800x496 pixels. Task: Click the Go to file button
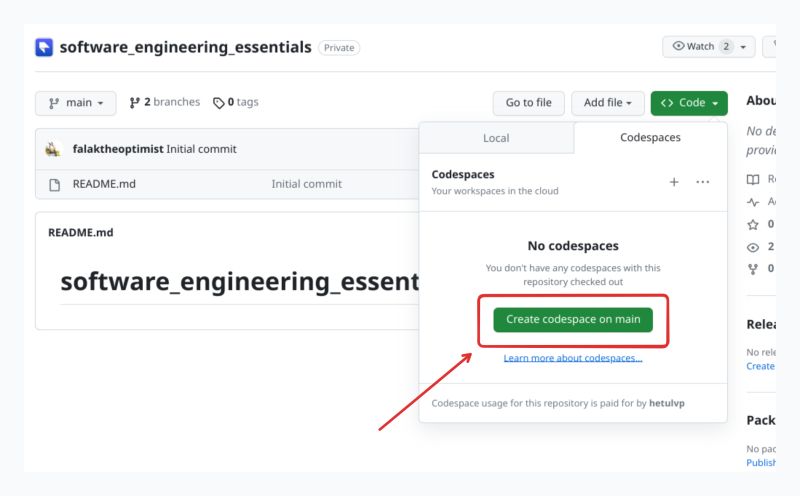[x=528, y=103]
